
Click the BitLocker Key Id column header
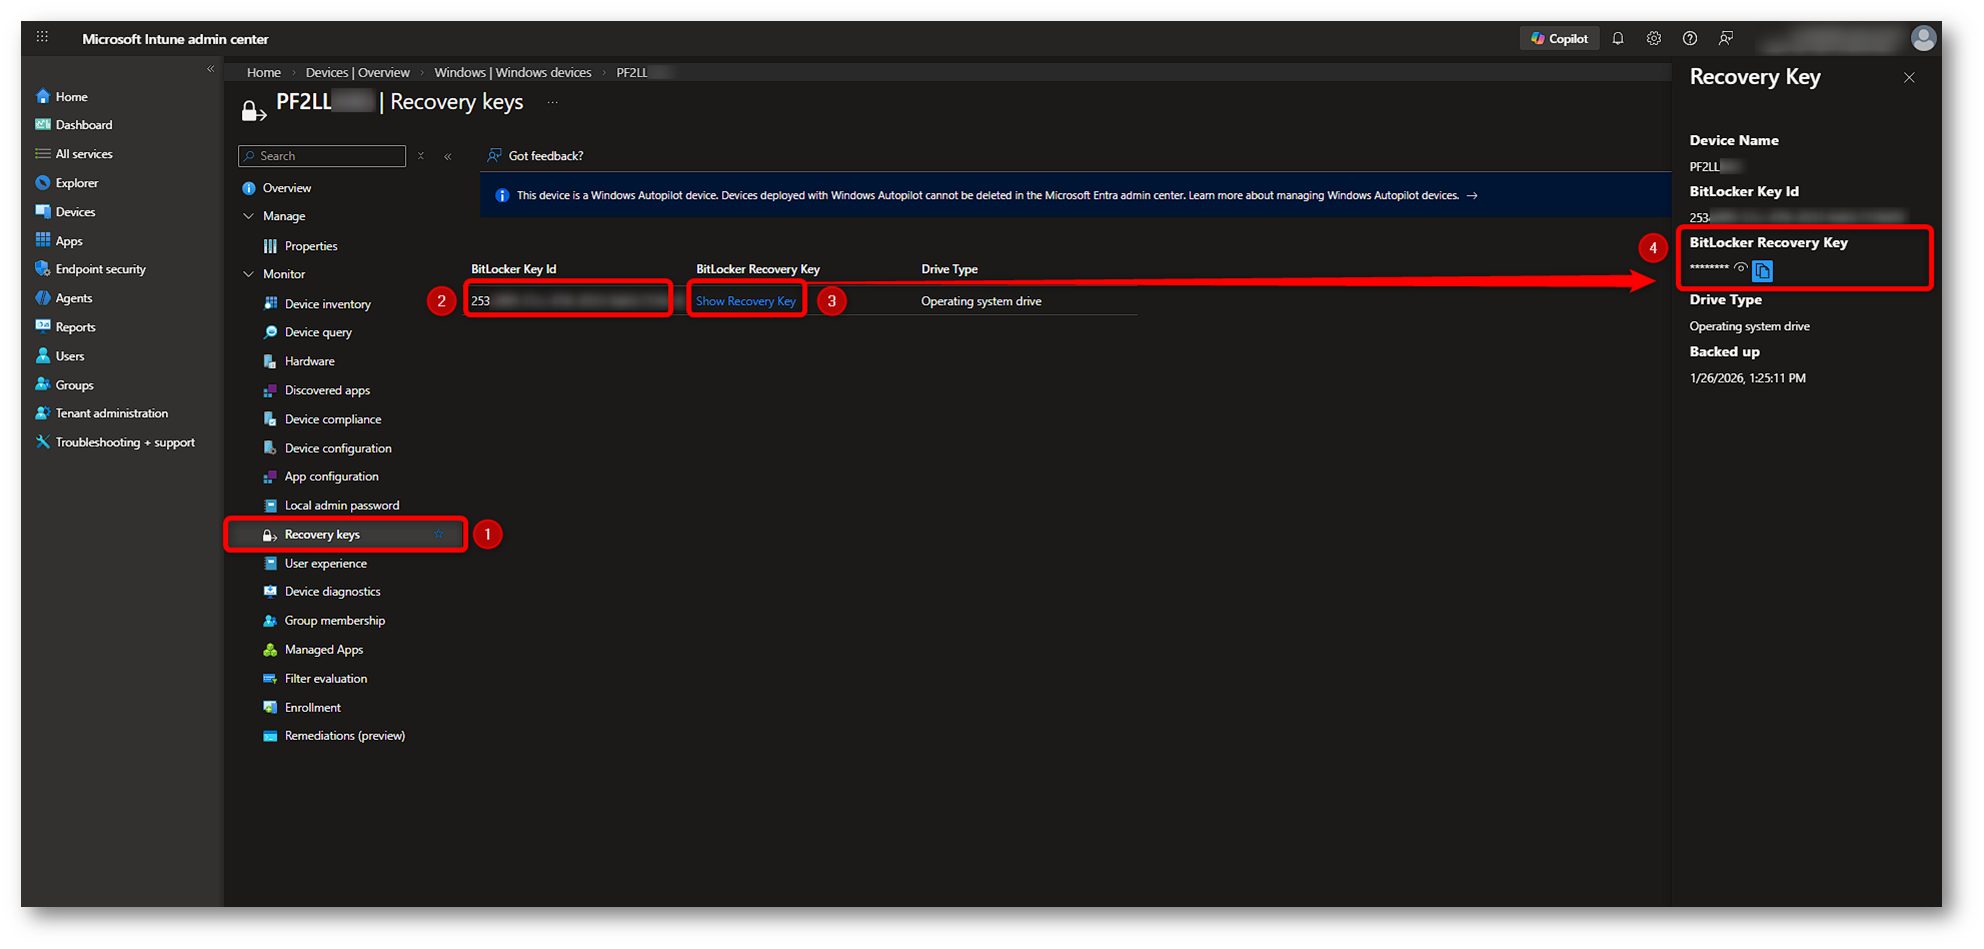click(x=514, y=269)
